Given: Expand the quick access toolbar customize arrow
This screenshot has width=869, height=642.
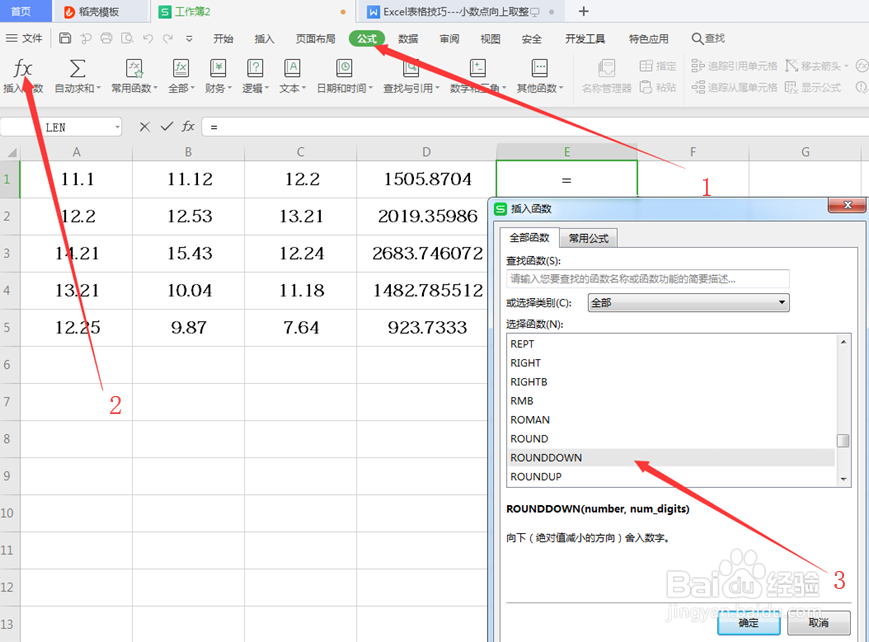Looking at the screenshot, I should 189,39.
